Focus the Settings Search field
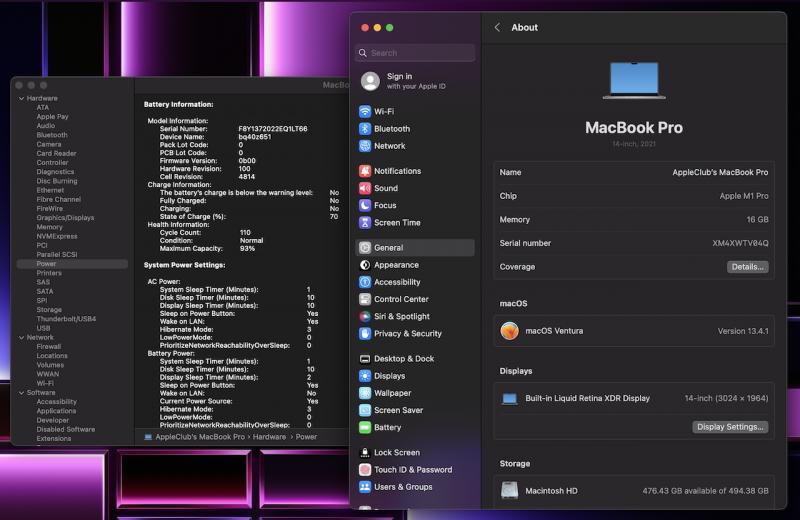Screen dimensions: 800x520 415,53
